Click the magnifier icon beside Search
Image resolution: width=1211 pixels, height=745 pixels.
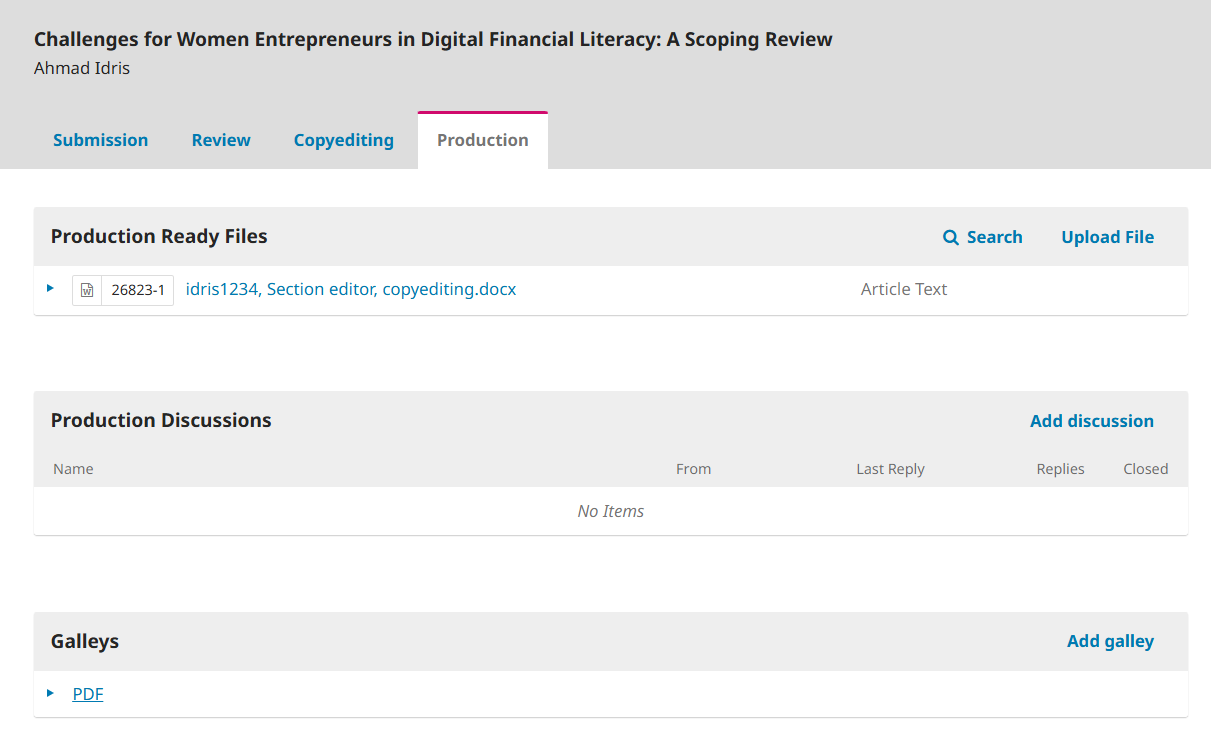[x=951, y=237]
